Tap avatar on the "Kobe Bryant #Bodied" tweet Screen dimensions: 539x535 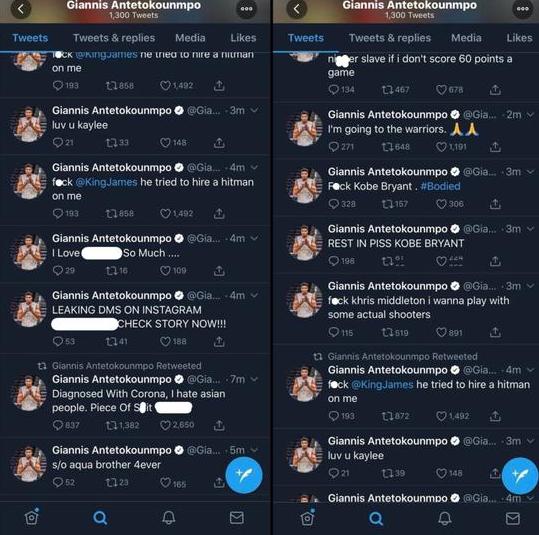pos(305,186)
